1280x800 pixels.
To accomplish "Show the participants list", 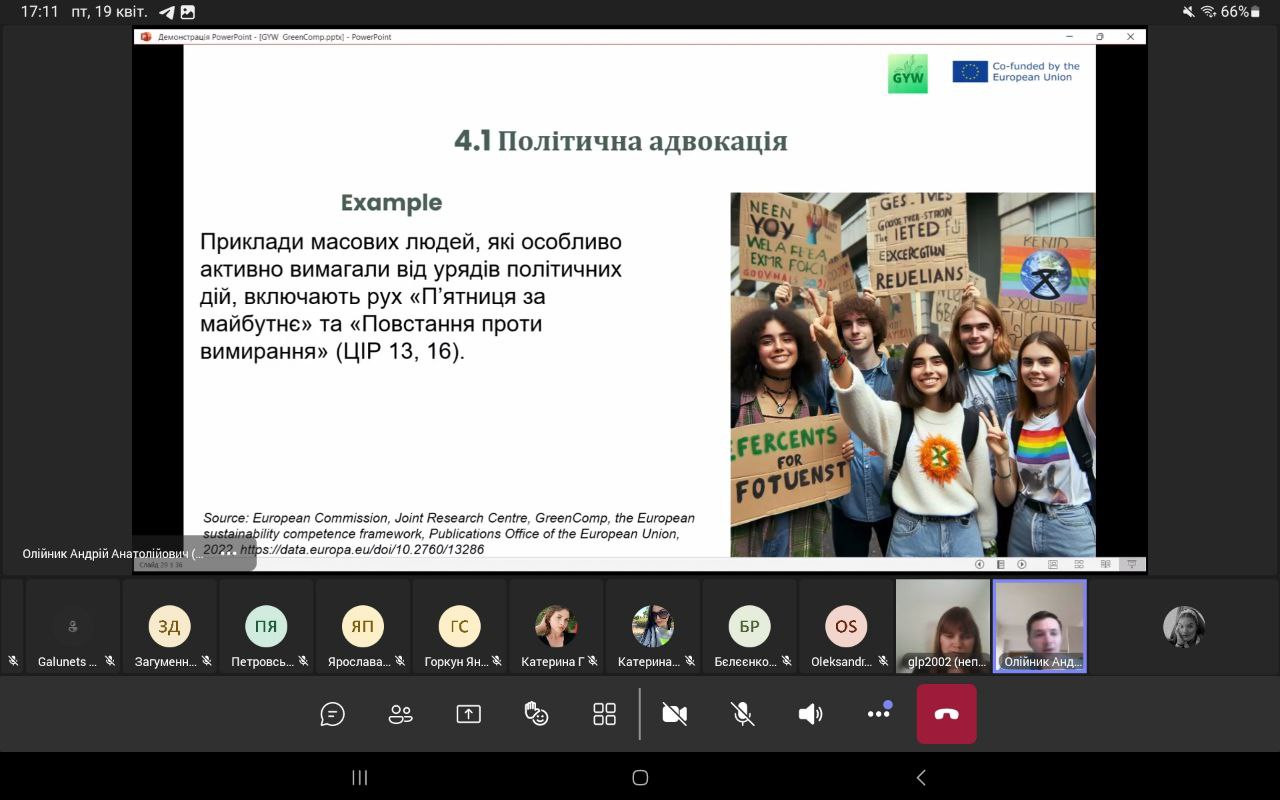I will tap(400, 714).
